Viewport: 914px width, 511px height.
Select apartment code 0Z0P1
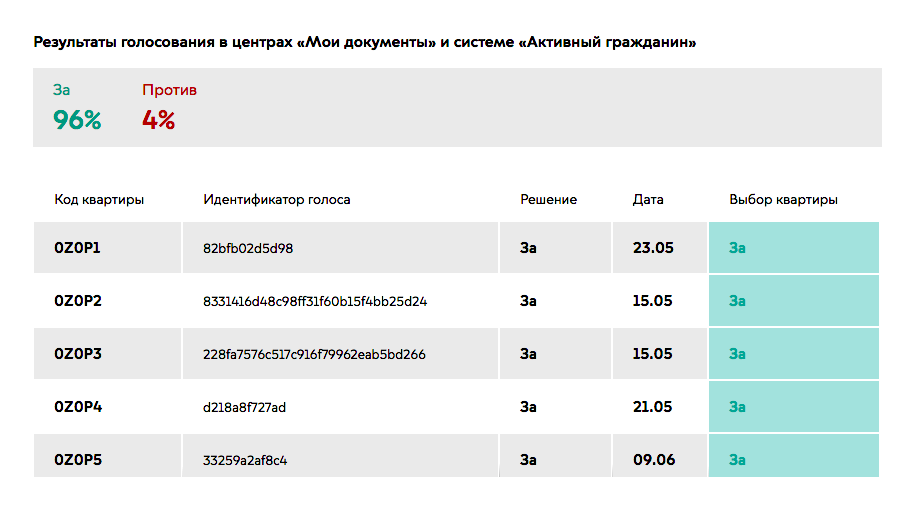(x=78, y=248)
